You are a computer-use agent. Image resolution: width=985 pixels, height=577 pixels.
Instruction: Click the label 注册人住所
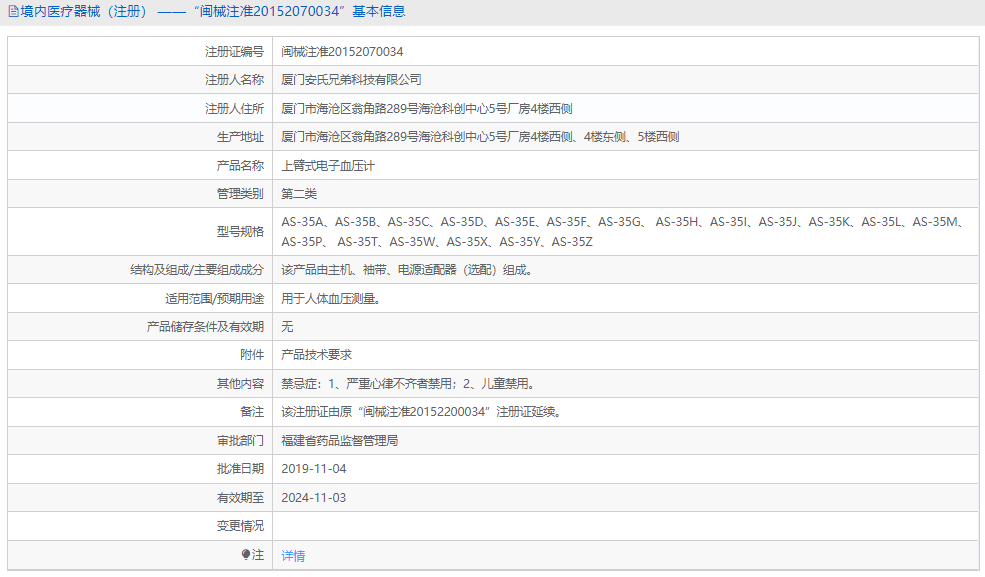click(234, 109)
